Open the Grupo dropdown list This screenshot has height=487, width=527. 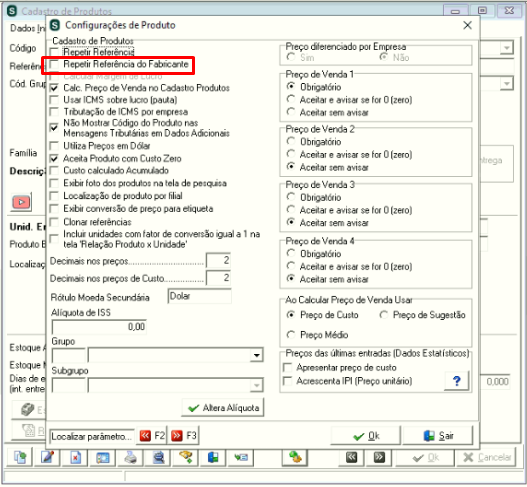pyautogui.click(x=257, y=355)
